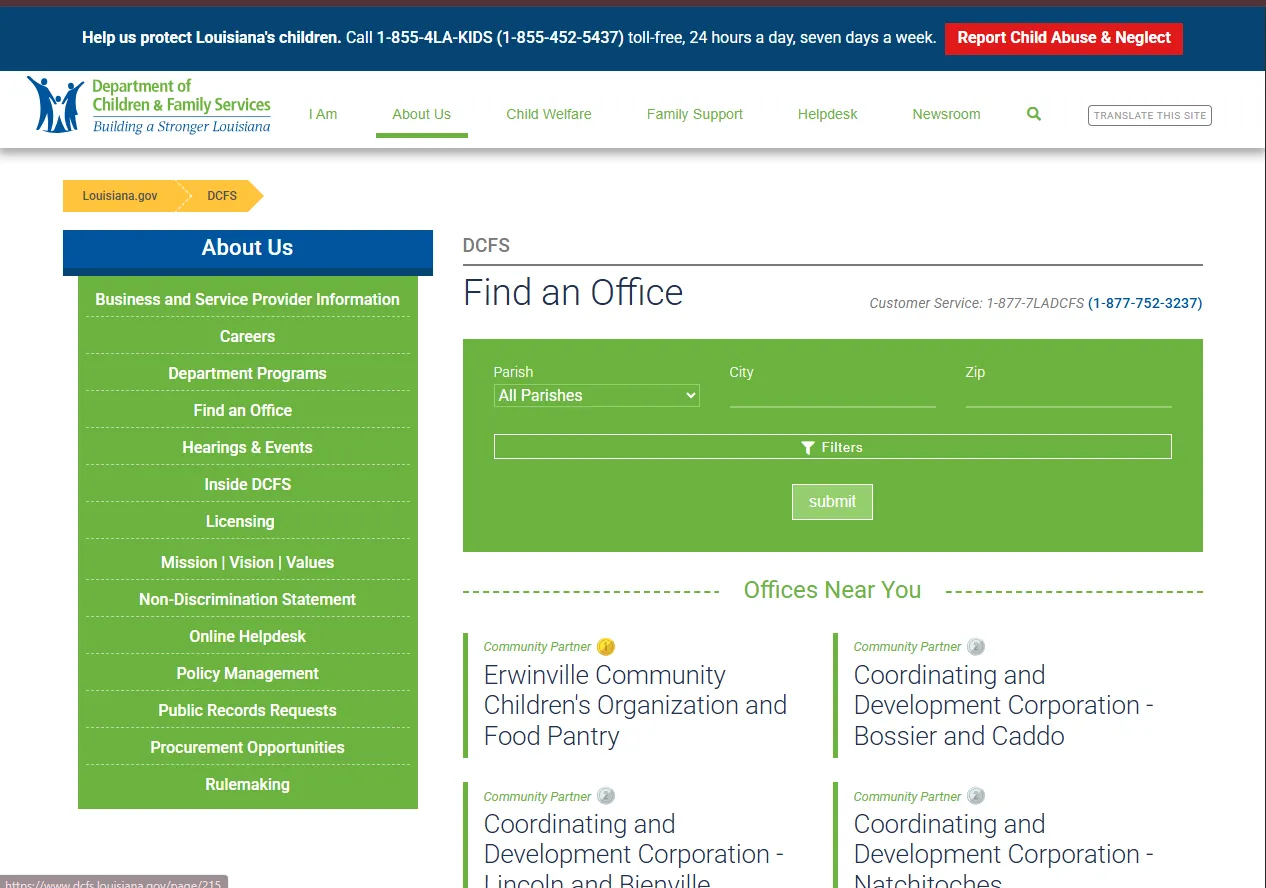
Task: Open the Newsroom menu
Action: (x=946, y=114)
